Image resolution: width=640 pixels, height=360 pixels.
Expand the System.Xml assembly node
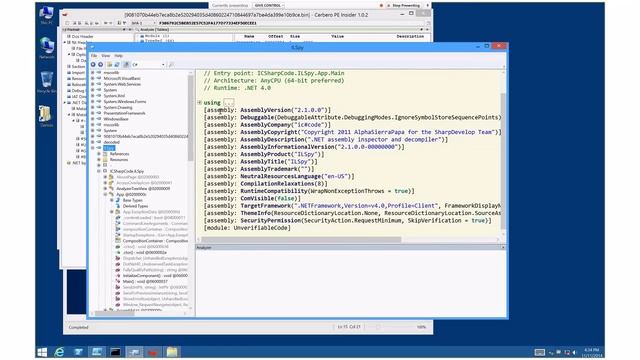tap(93, 96)
